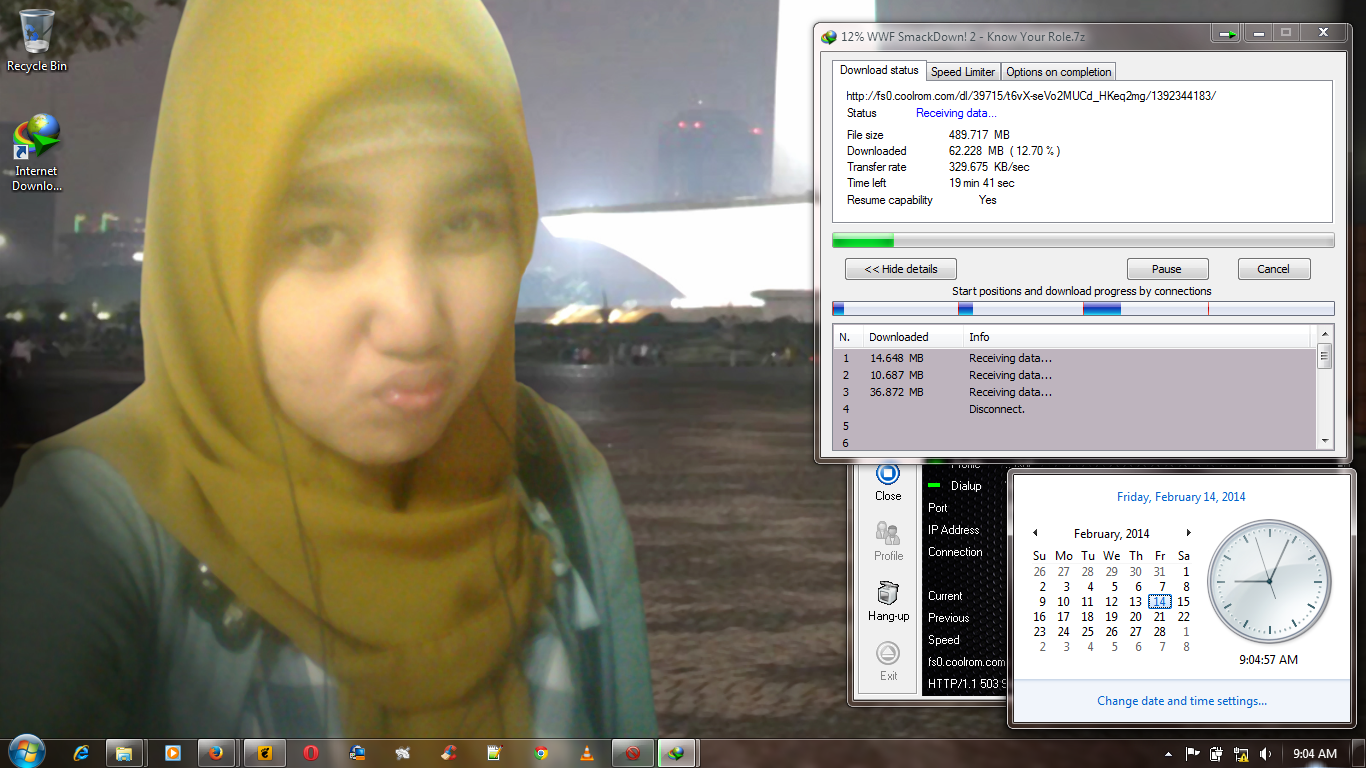
Task: Launch Opera browser from the taskbar
Action: tap(311, 753)
